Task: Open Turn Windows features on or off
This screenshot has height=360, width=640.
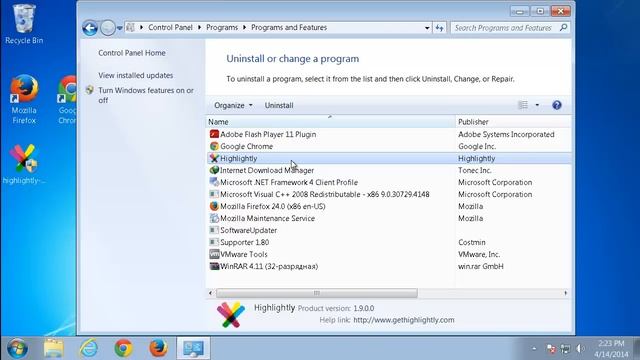Action: click(x=146, y=95)
